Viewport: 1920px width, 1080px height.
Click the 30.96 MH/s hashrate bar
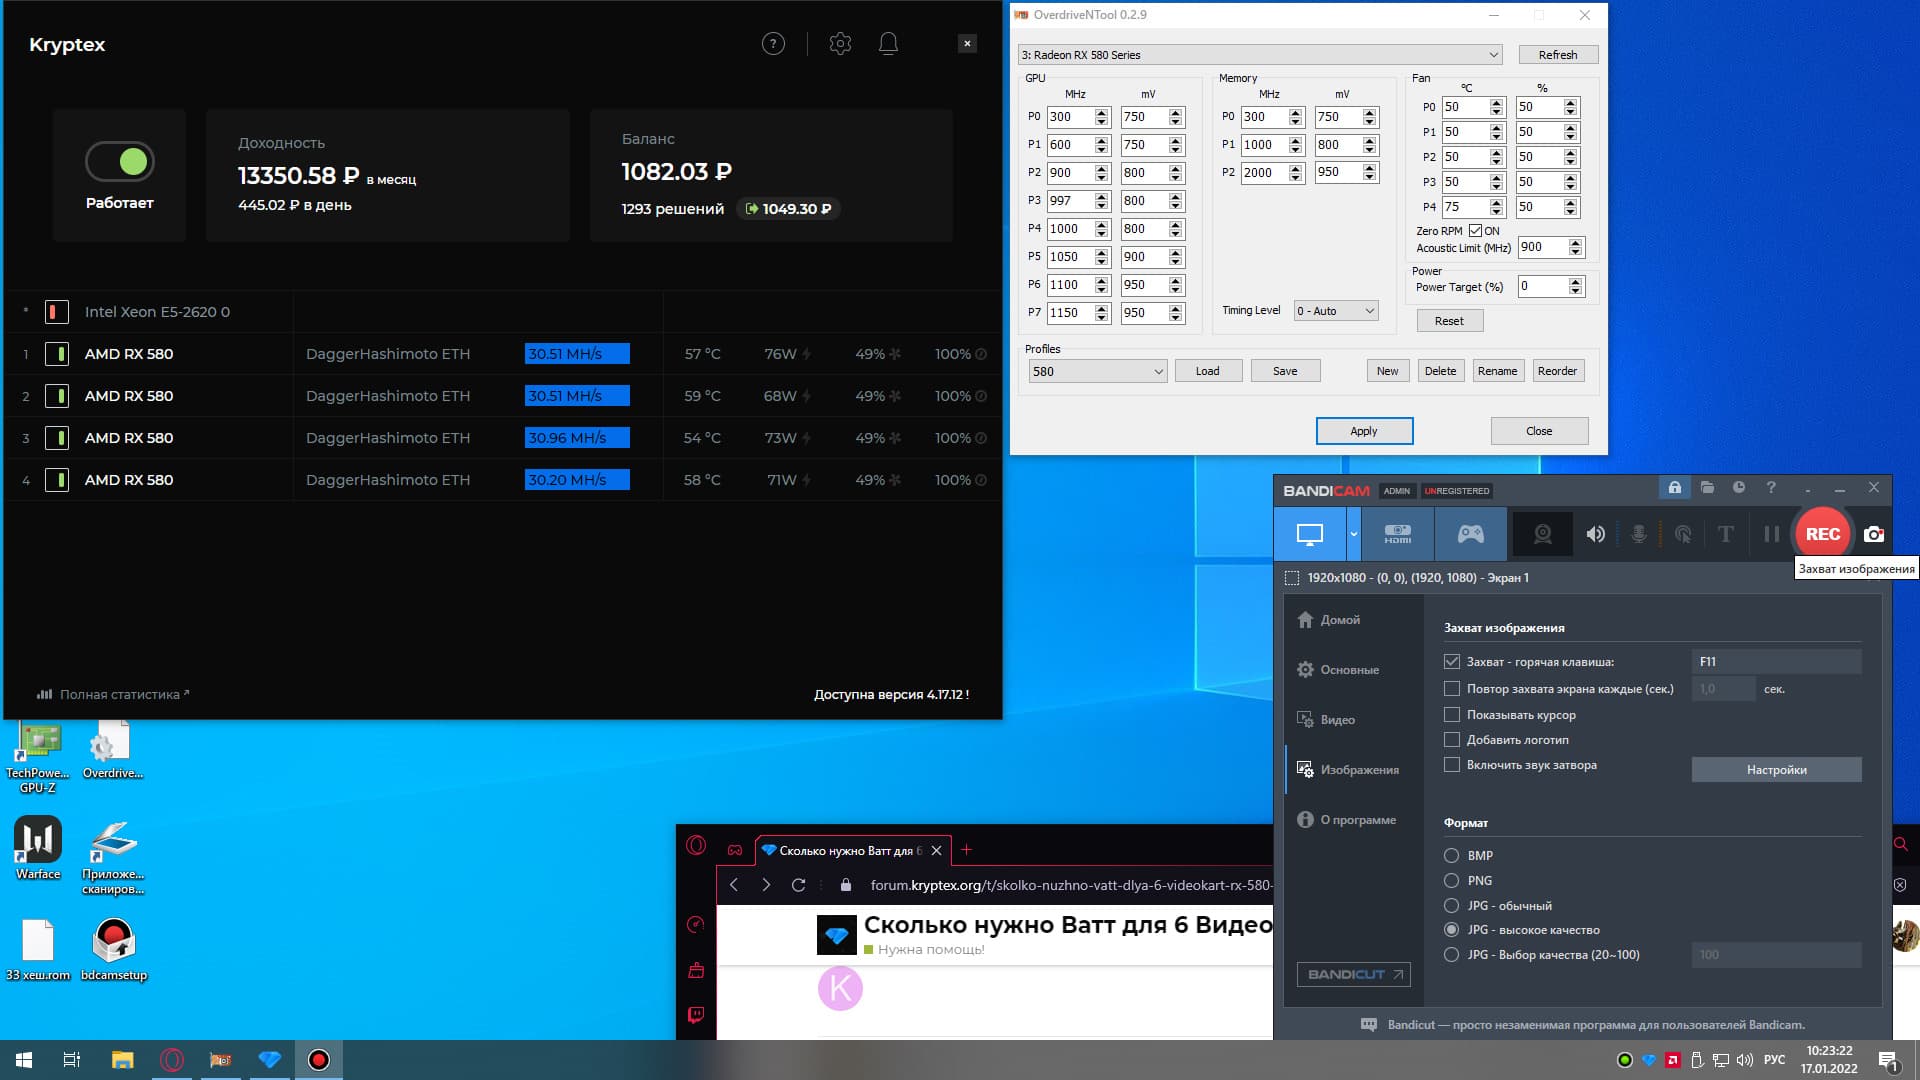577,438
